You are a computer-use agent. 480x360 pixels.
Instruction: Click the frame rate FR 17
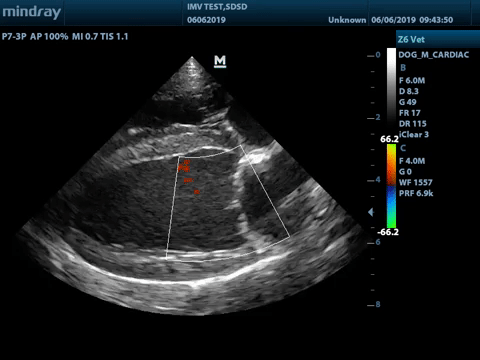(x=410, y=113)
